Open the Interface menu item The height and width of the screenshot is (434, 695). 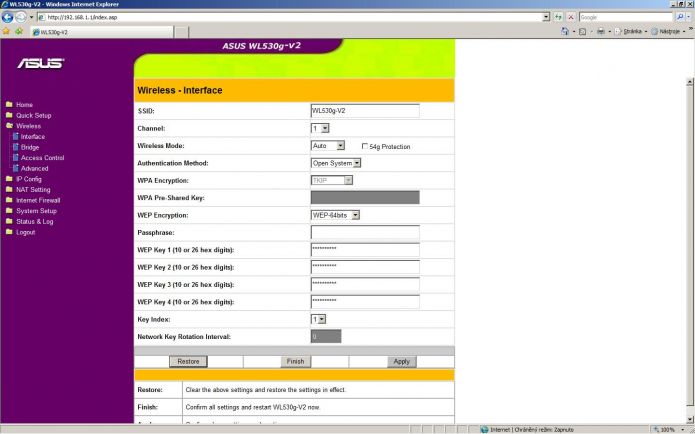click(x=33, y=137)
